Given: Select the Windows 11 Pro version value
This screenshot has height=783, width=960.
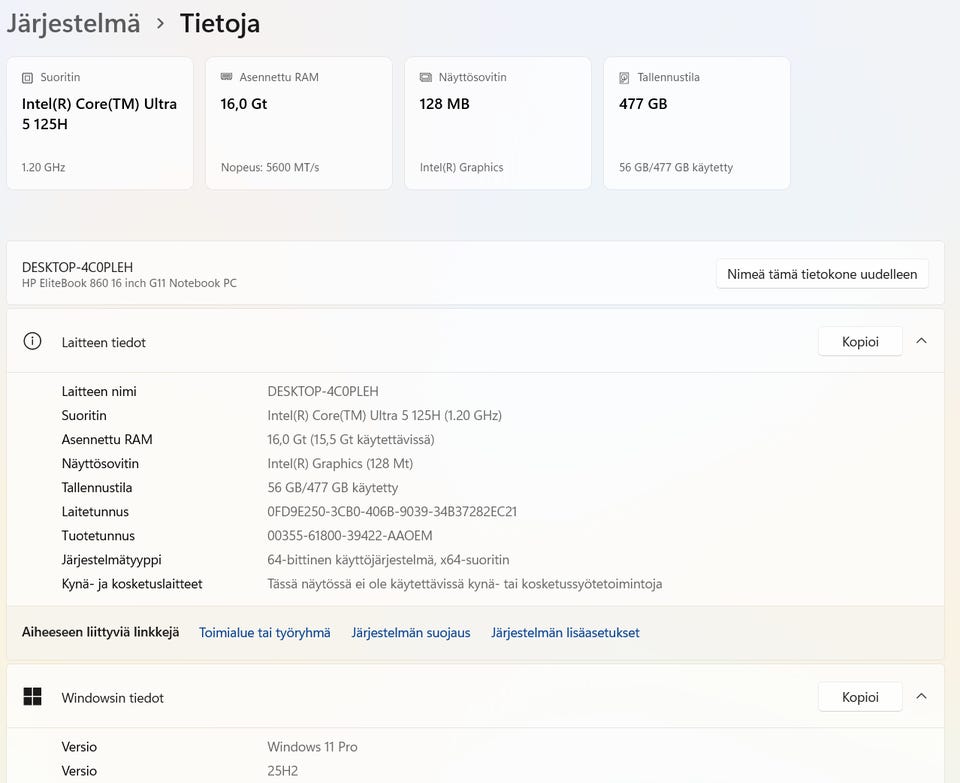Looking at the screenshot, I should pos(312,746).
